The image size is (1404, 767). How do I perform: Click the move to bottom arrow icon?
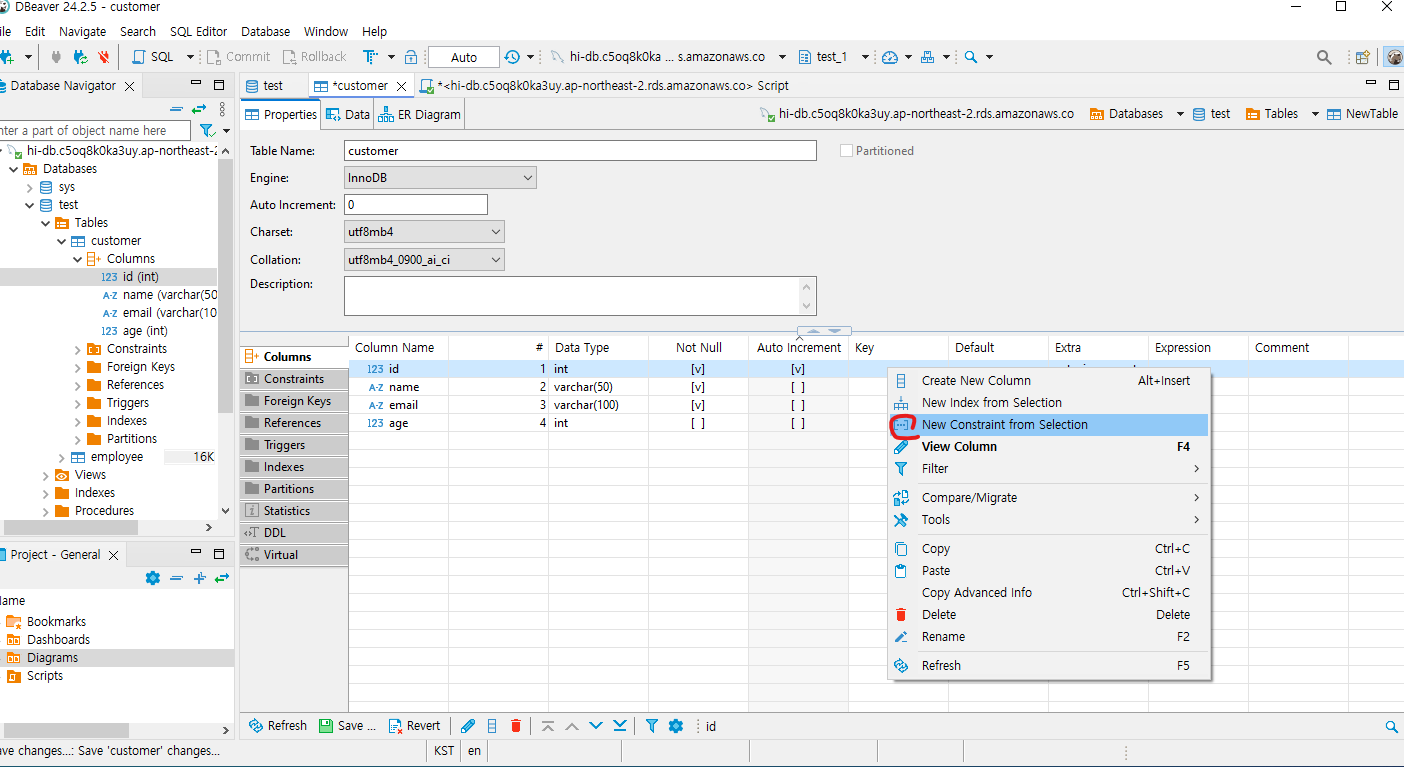click(620, 726)
